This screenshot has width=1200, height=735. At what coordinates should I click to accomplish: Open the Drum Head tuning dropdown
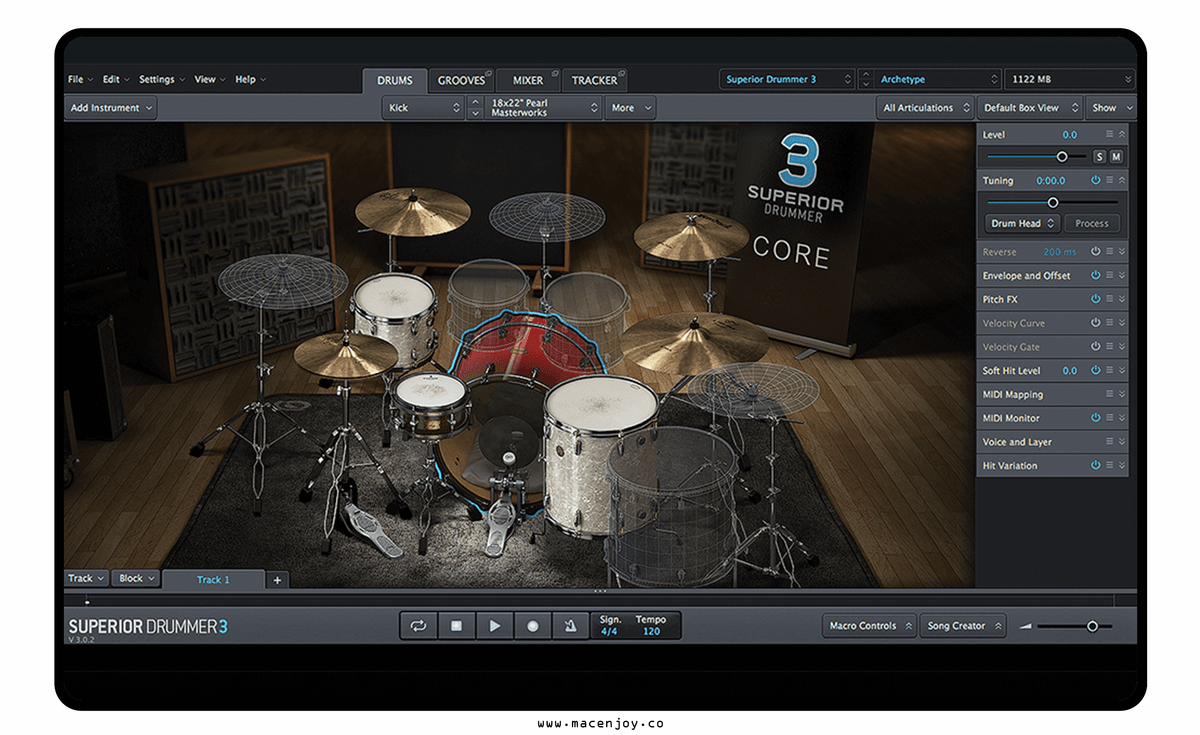[x=1022, y=224]
